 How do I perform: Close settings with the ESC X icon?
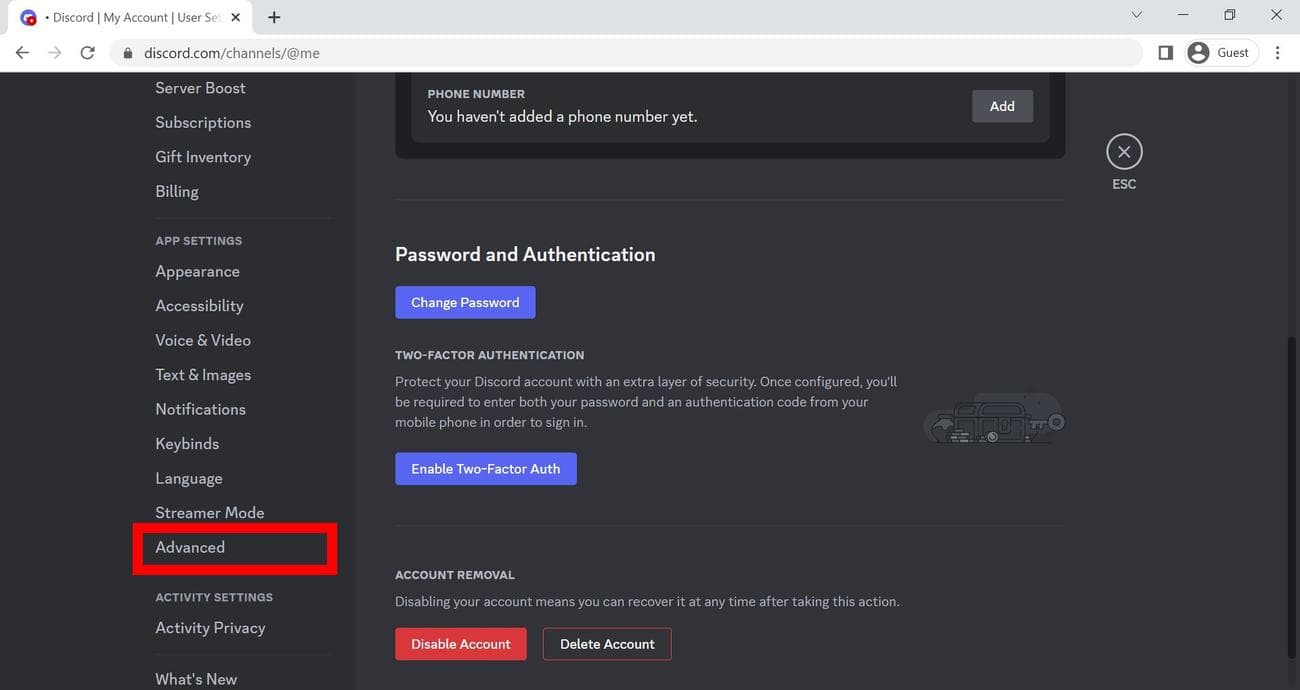pyautogui.click(x=1124, y=152)
